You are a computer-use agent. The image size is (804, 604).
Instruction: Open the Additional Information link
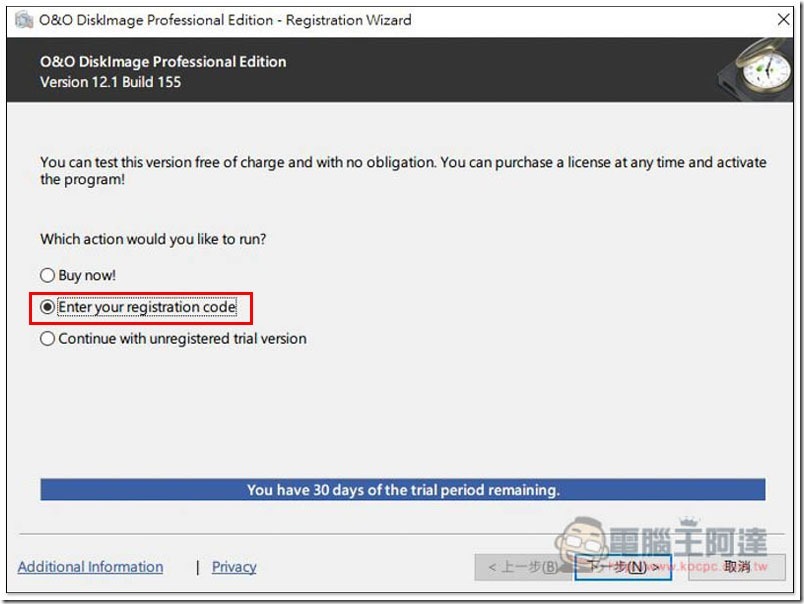click(x=90, y=567)
